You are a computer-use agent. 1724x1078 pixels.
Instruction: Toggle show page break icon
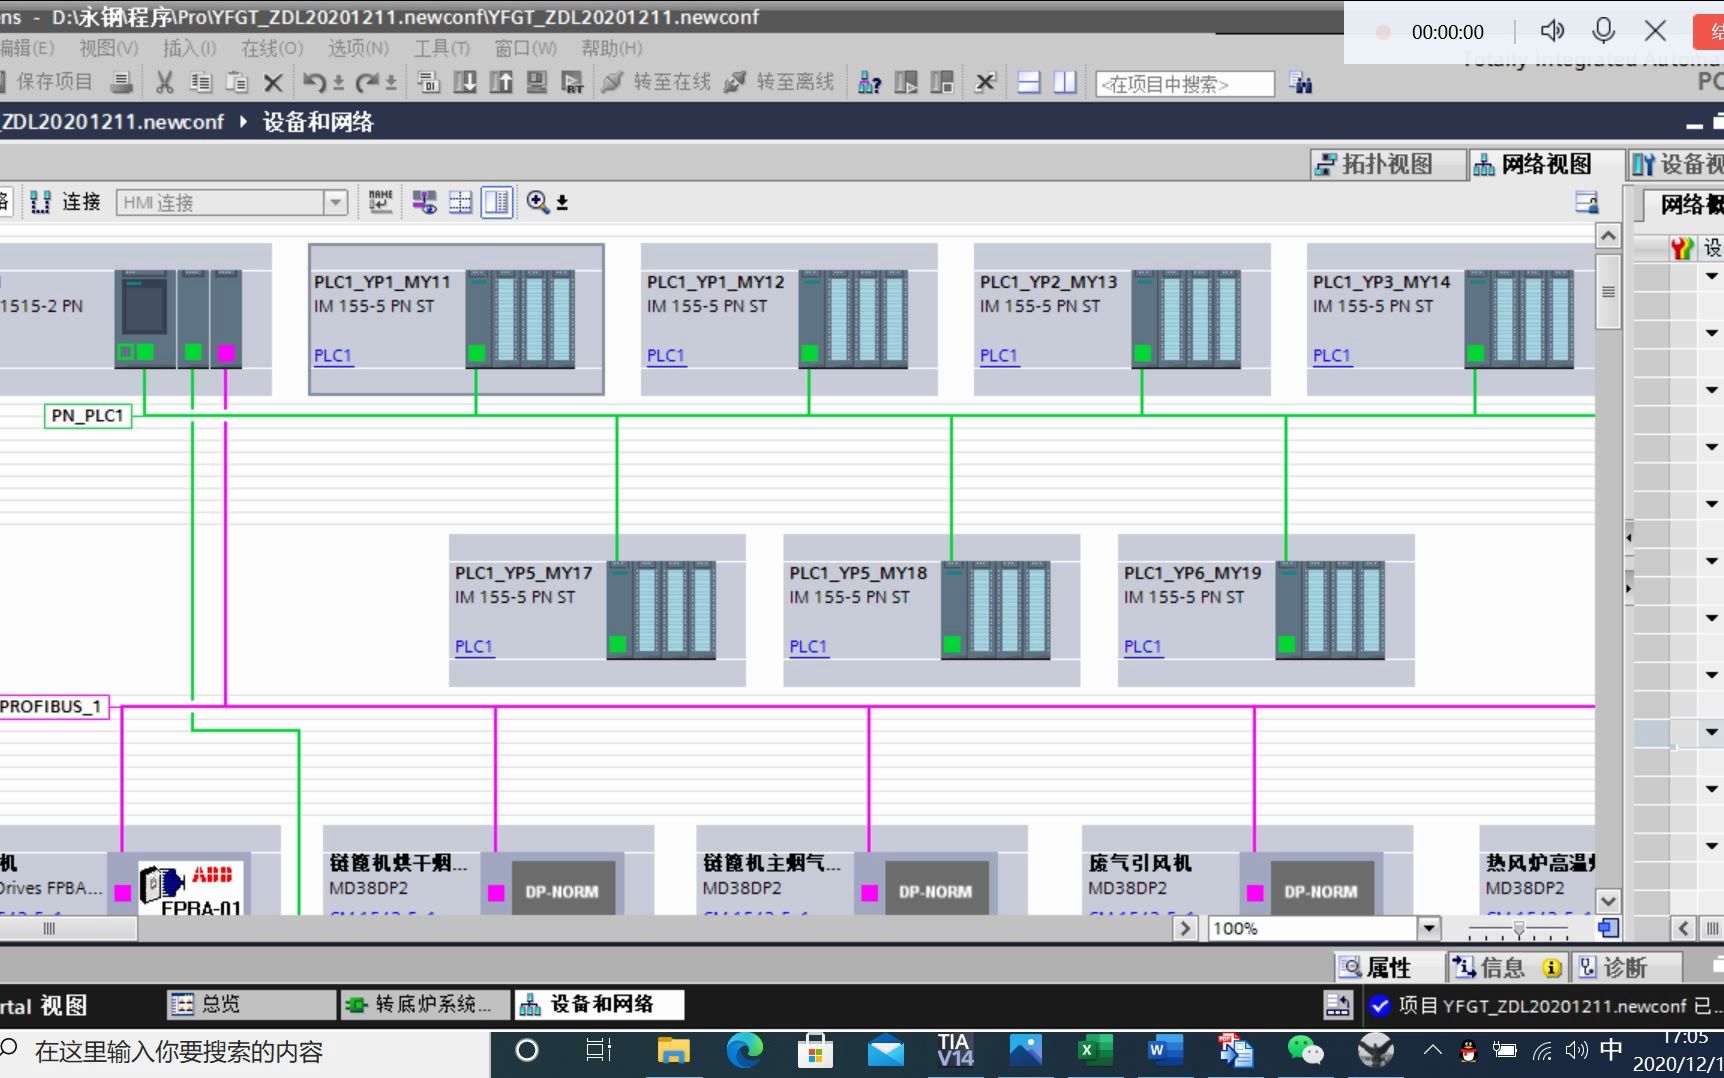click(x=460, y=202)
